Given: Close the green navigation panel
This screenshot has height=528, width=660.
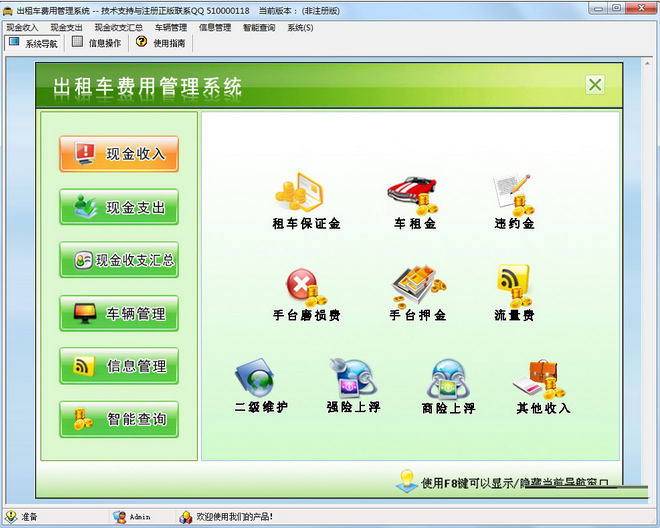Looking at the screenshot, I should [595, 85].
